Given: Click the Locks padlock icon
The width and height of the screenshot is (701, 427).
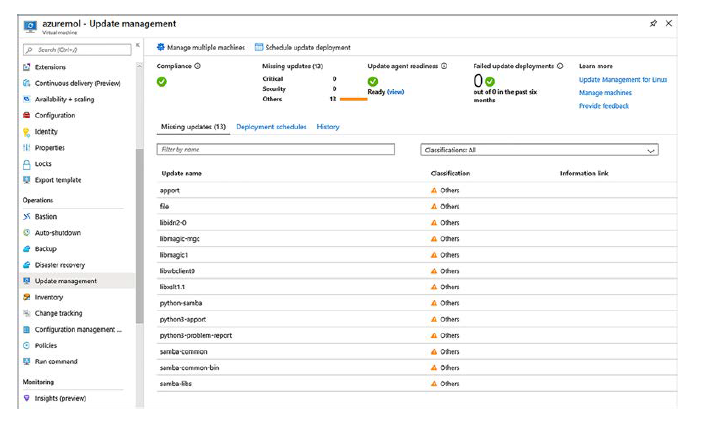Looking at the screenshot, I should pos(26,164).
